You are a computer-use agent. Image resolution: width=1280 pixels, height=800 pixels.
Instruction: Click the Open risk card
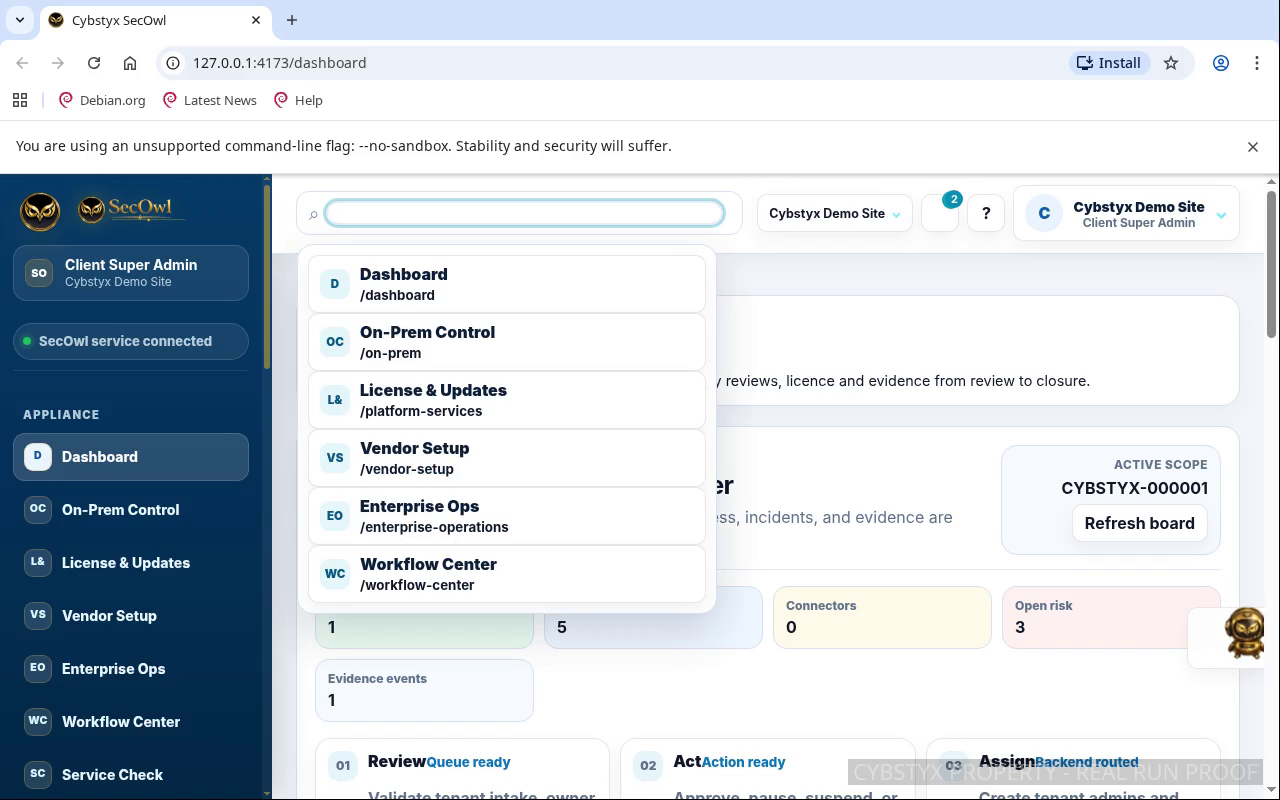tap(1111, 617)
